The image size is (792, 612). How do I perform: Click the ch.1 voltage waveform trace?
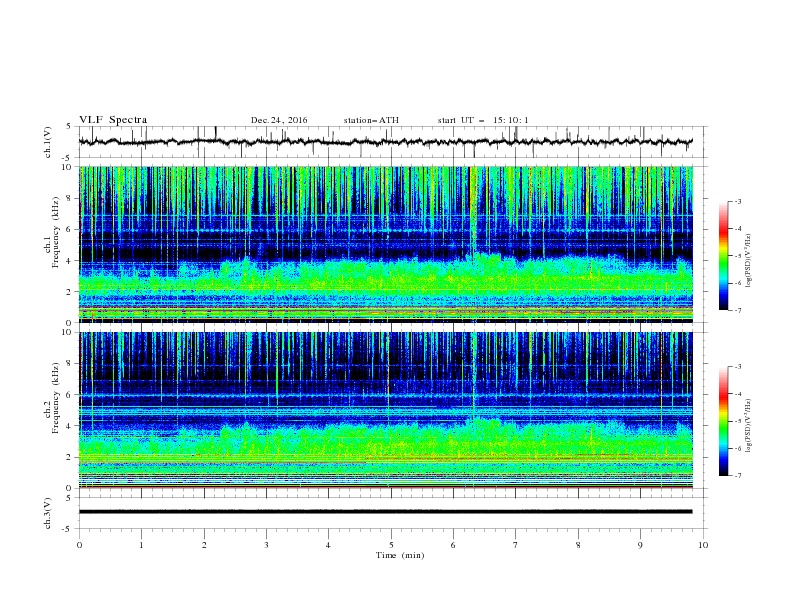click(x=386, y=142)
